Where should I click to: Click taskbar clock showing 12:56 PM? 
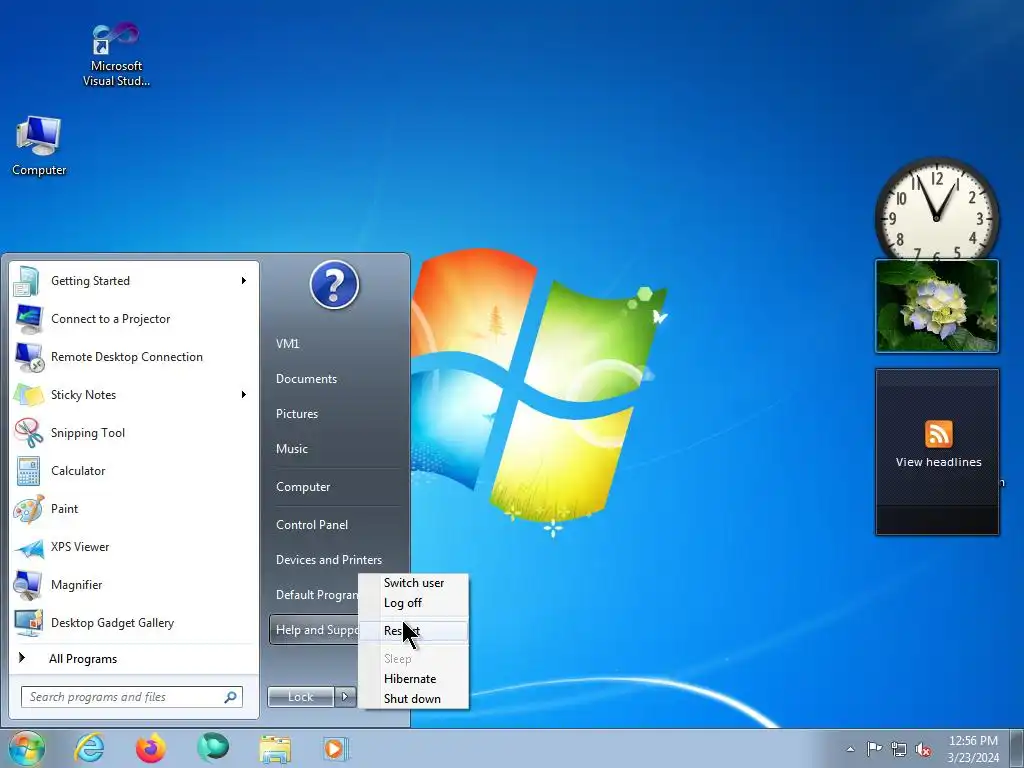pyautogui.click(x=973, y=749)
